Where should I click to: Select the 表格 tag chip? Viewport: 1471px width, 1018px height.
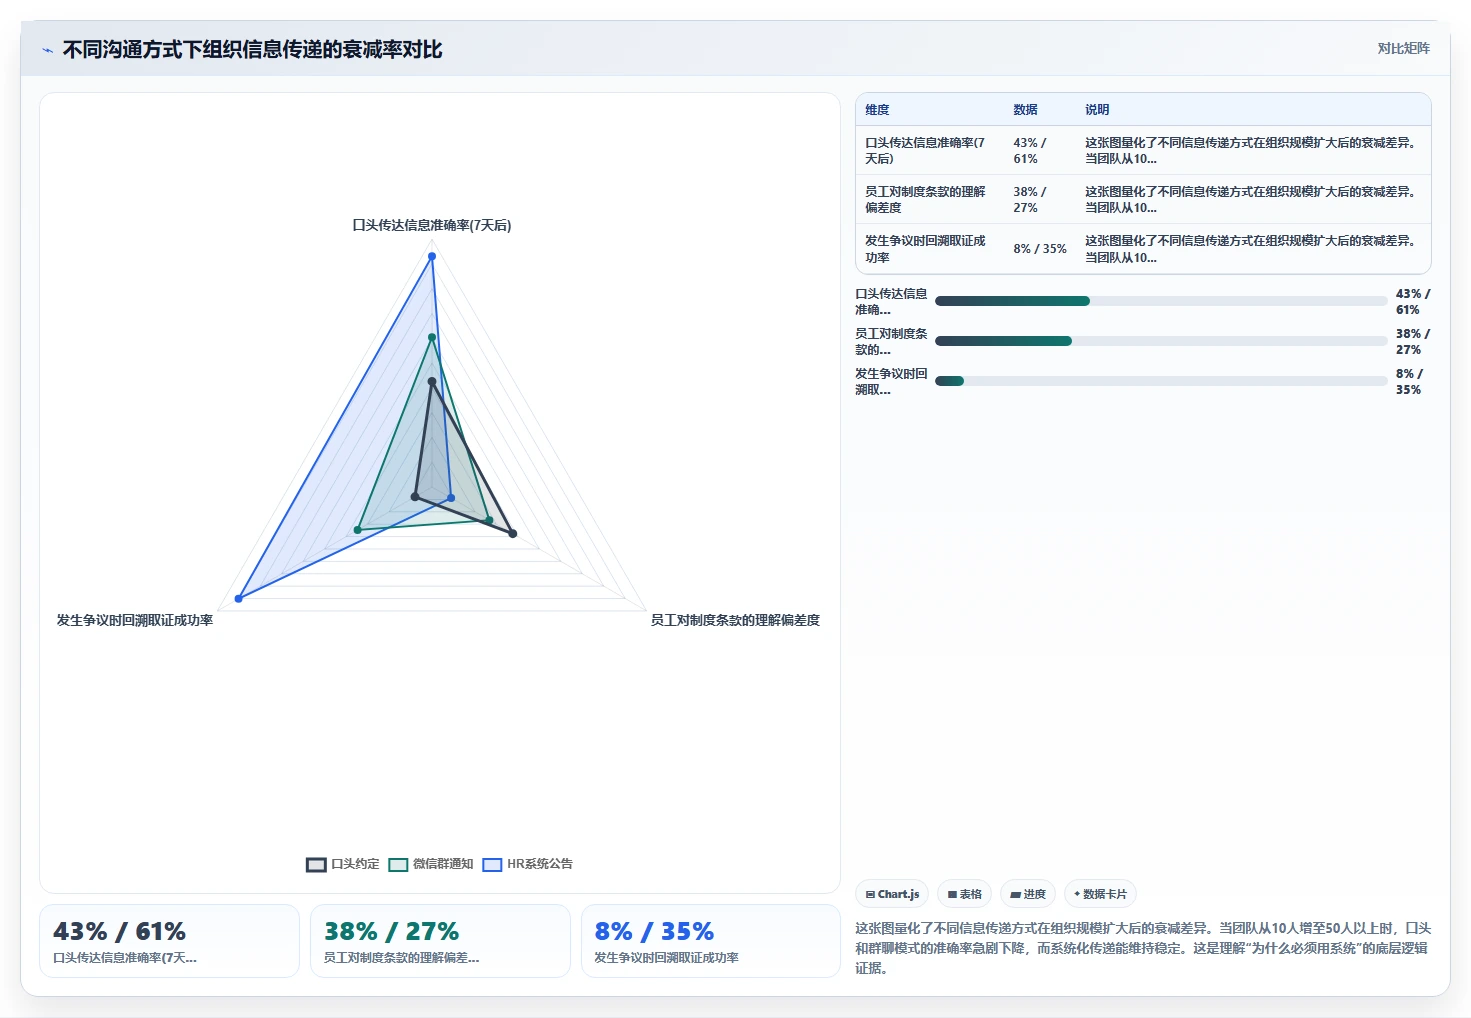[964, 894]
